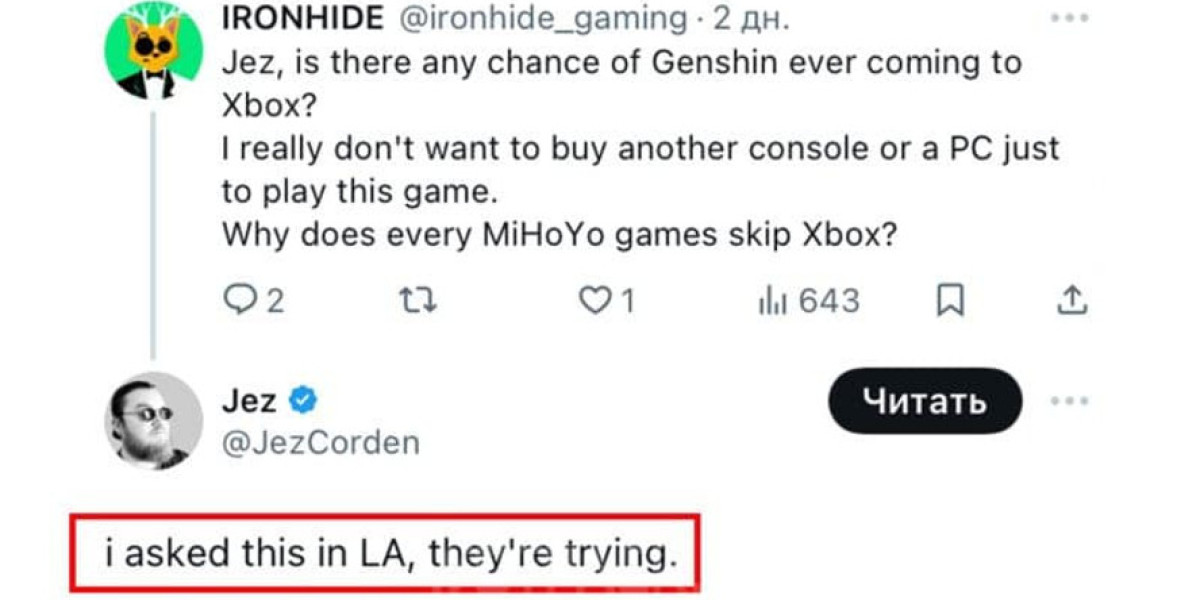Viewport: 1200px width, 600px height.
Task: Click the IRONHIDE display name
Action: point(301,18)
